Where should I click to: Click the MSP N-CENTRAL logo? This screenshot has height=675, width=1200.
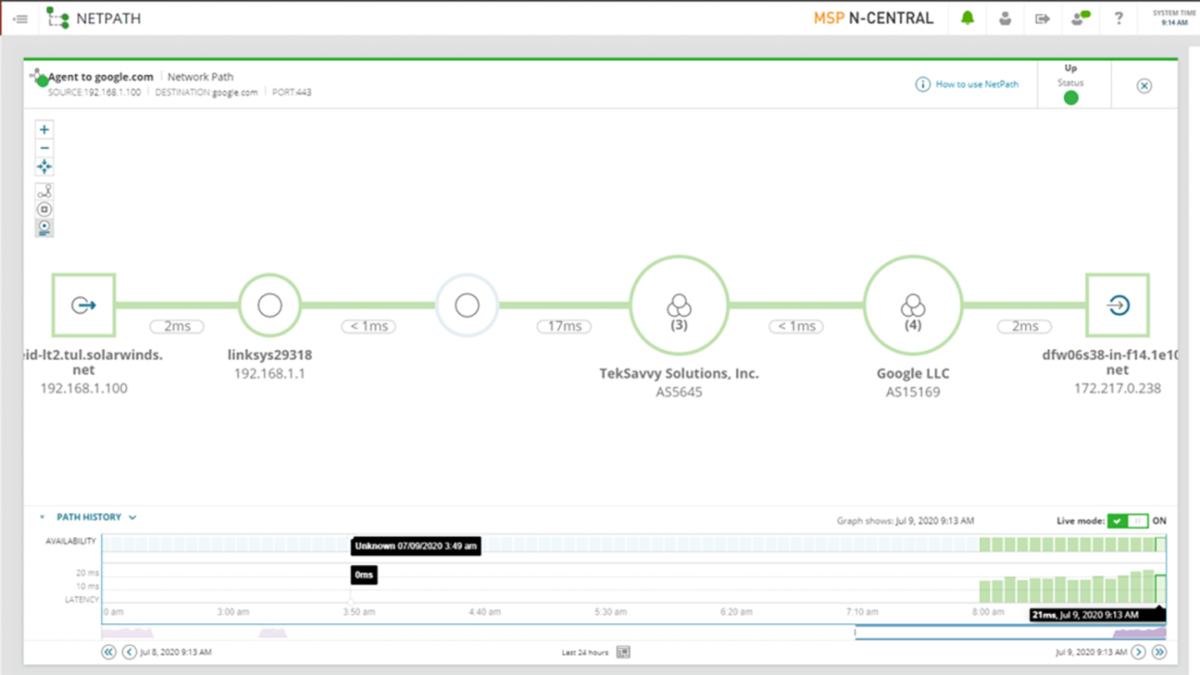coord(874,18)
